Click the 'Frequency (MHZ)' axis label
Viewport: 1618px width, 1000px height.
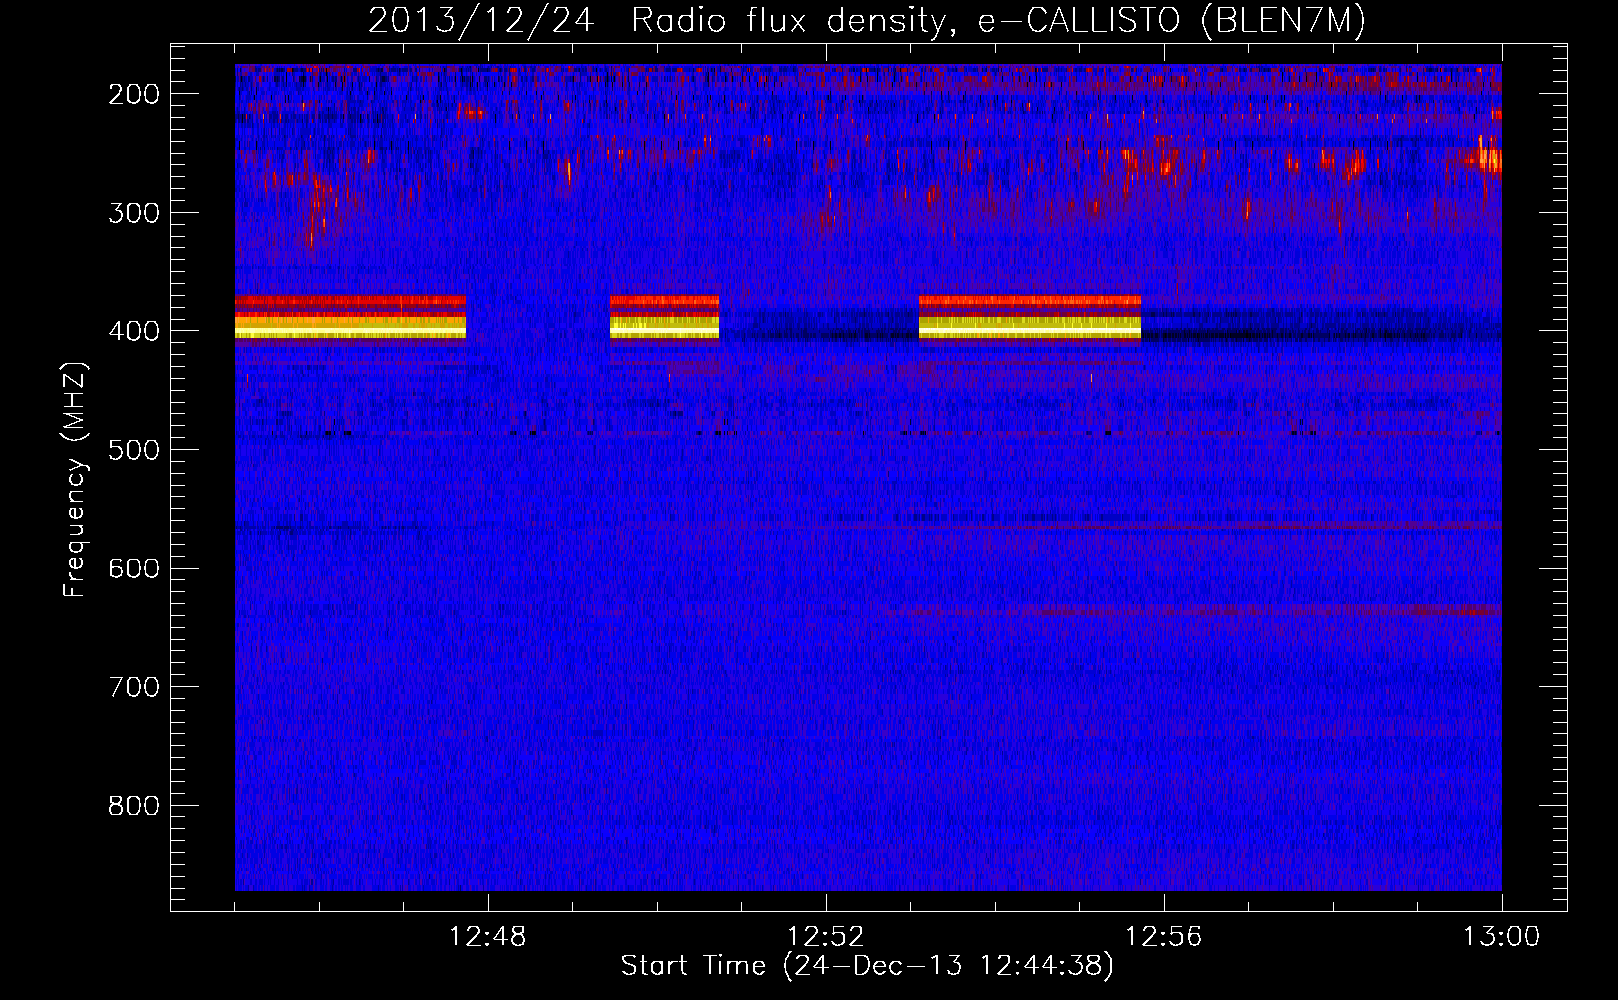[75, 480]
